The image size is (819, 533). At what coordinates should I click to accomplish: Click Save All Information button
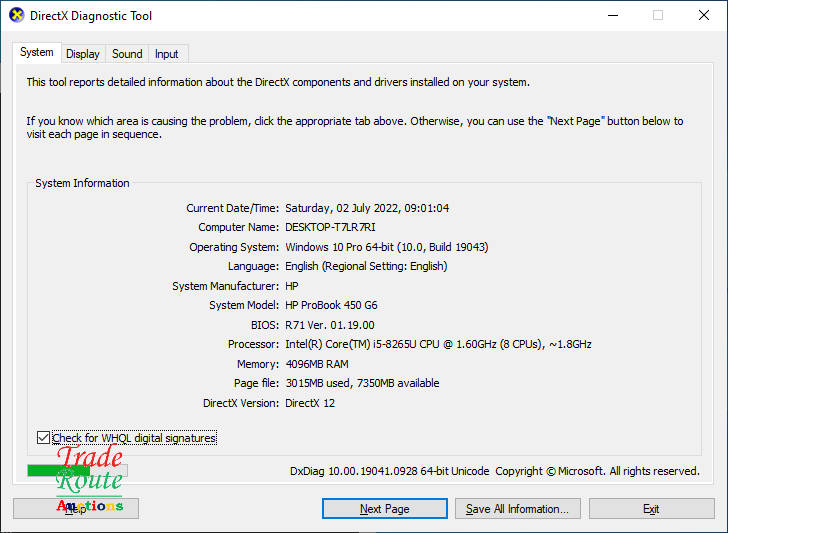coord(517,509)
